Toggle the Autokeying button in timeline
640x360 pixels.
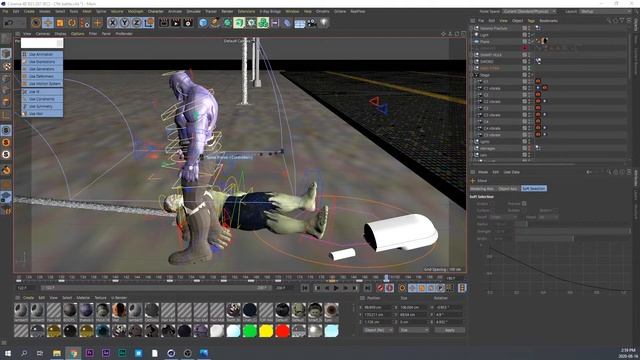(390, 288)
